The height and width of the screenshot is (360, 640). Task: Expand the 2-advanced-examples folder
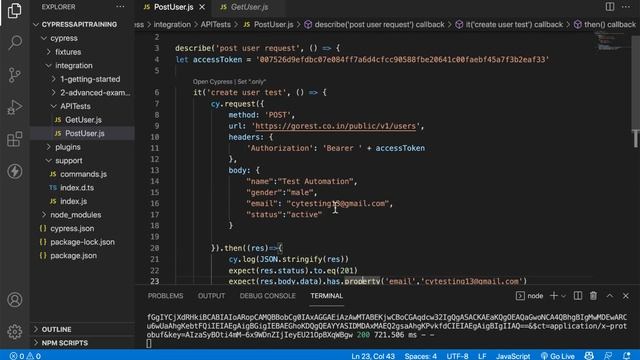(x=95, y=93)
